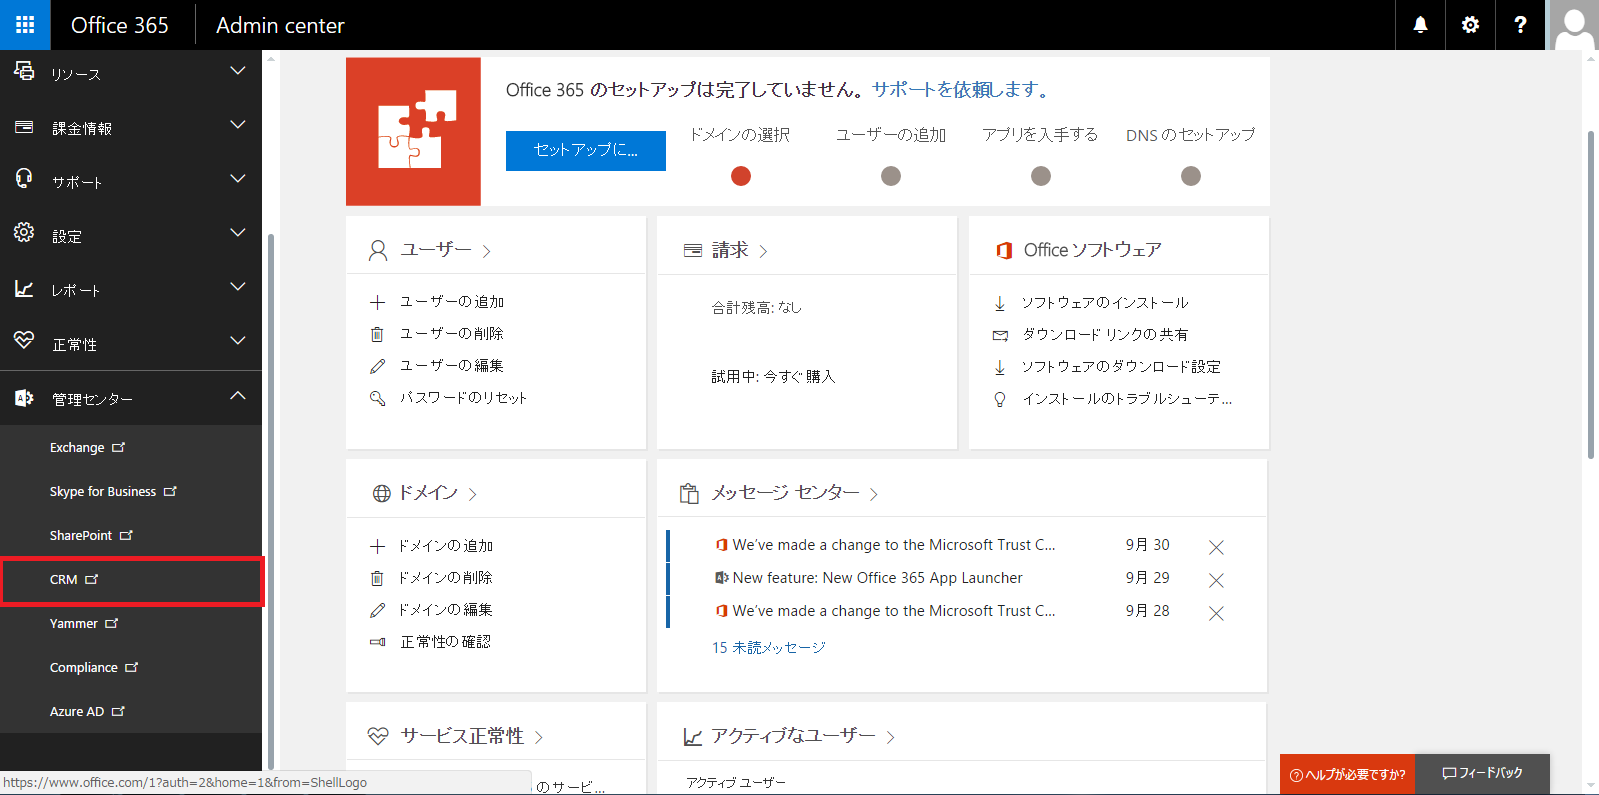This screenshot has width=1599, height=795.
Task: Collapse the 管理センター menu chevron
Action: 238,395
